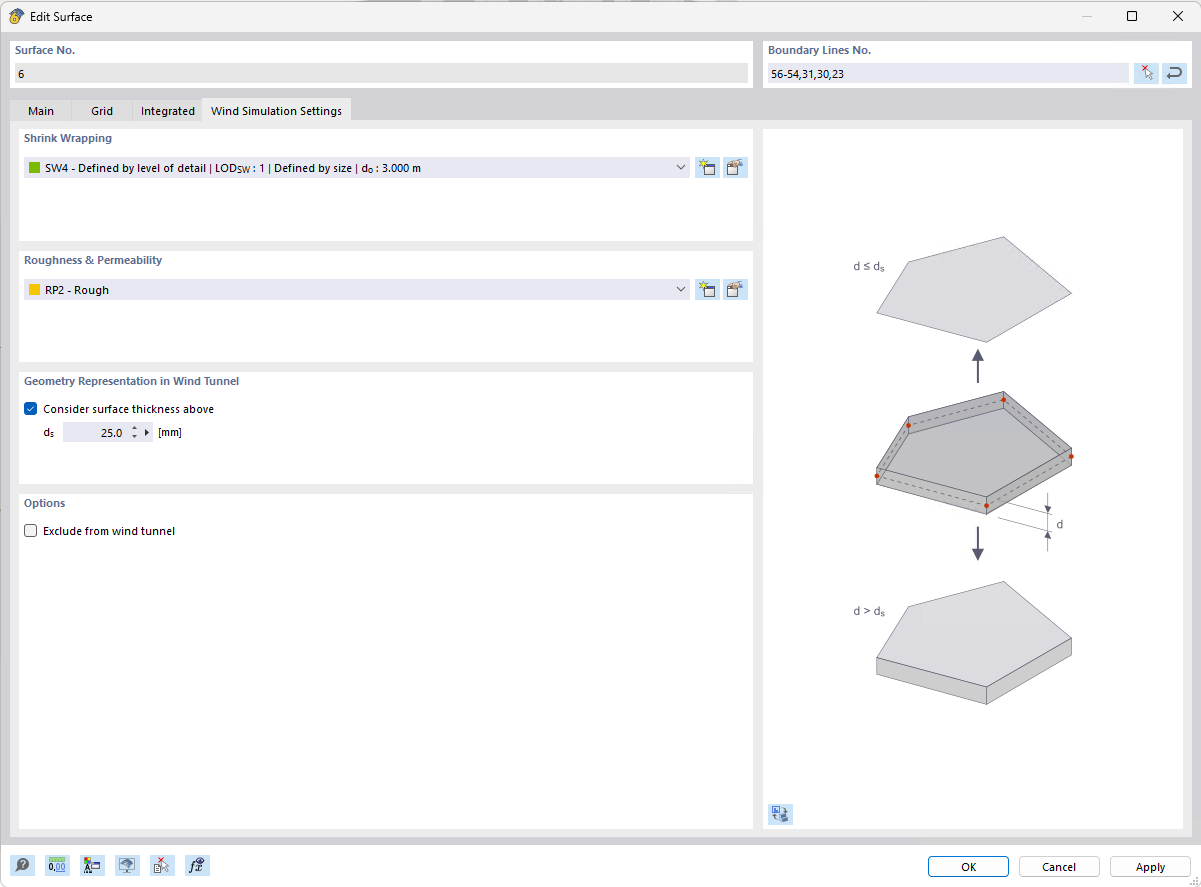Edit the selected SW4 shrink wrapping settings

click(x=735, y=167)
